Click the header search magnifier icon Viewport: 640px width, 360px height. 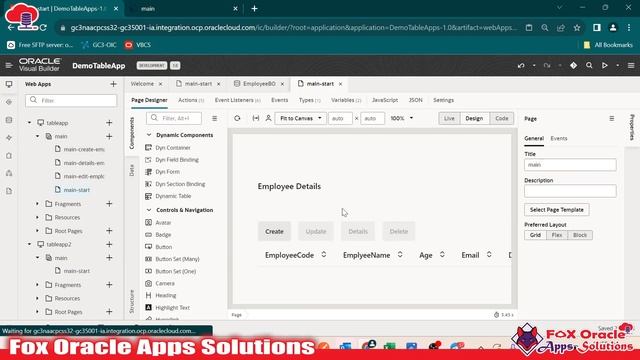(589, 65)
